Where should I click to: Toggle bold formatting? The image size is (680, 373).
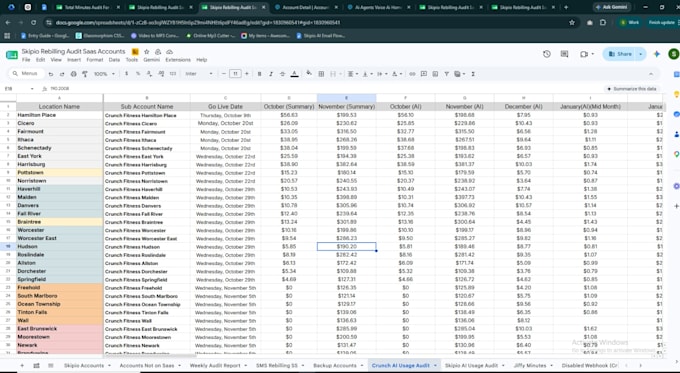coord(259,74)
